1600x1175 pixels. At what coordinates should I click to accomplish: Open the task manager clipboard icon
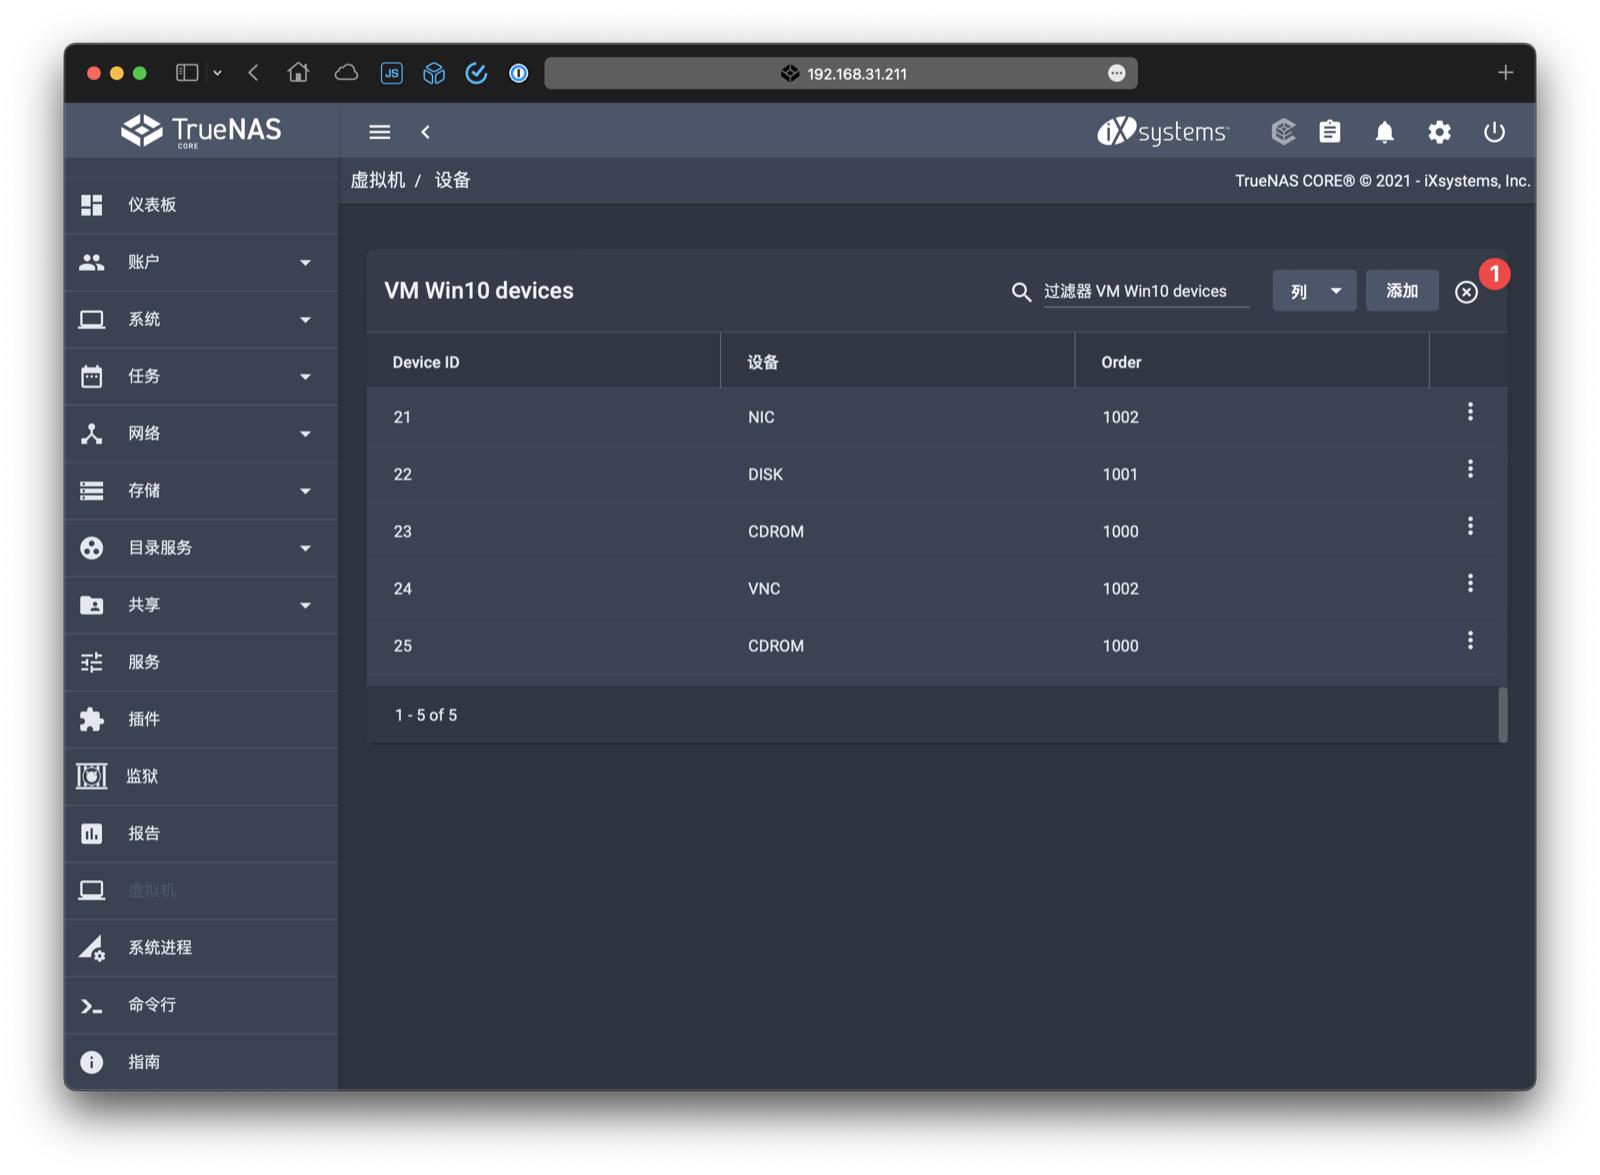(x=1330, y=131)
